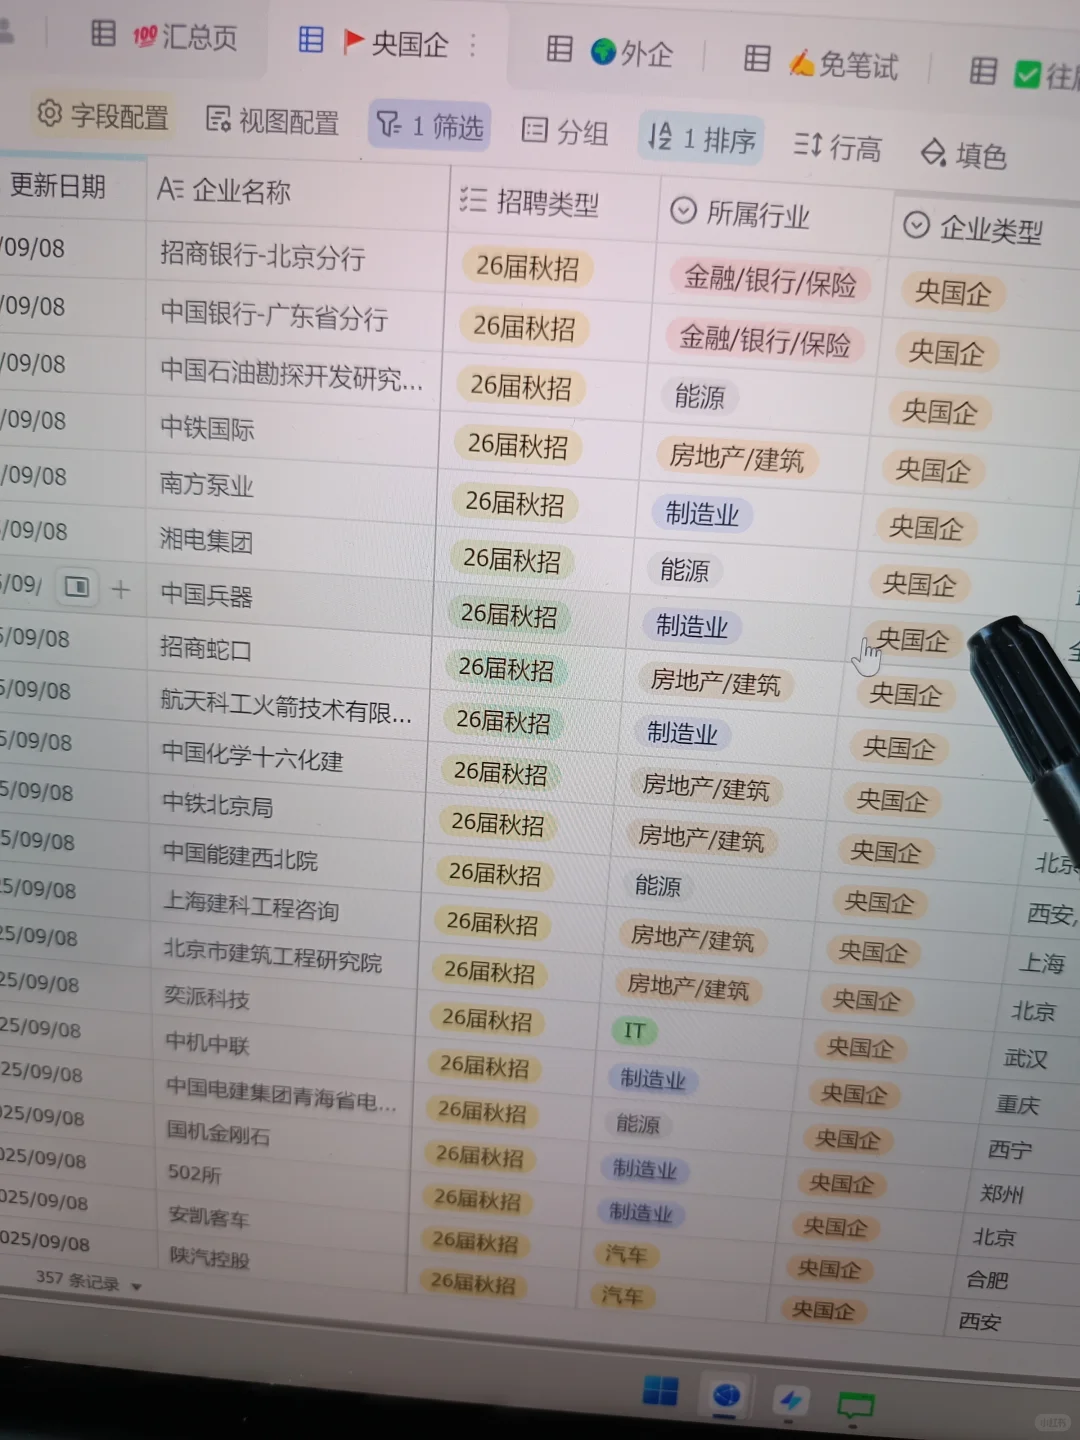Viewport: 1080px width, 1440px height.
Task: Select cell 航天科工火箭技术有限...
Action: coord(286,706)
